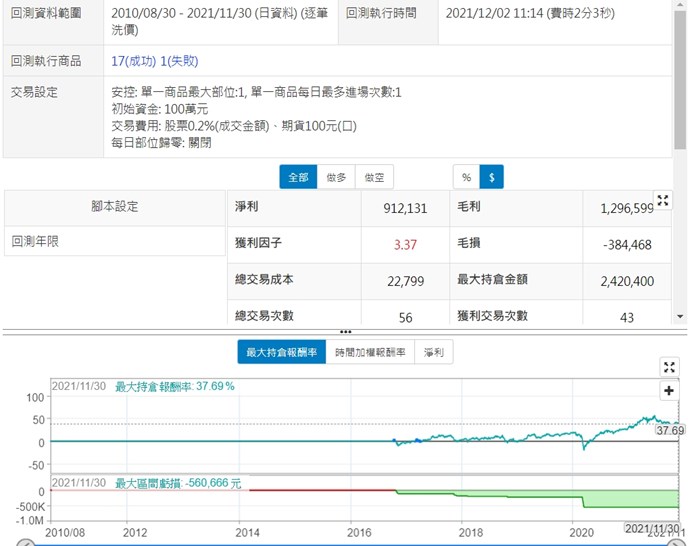This screenshot has width=690, height=546.
Task: Click the chart plus zoom icon
Action: pyautogui.click(x=669, y=391)
